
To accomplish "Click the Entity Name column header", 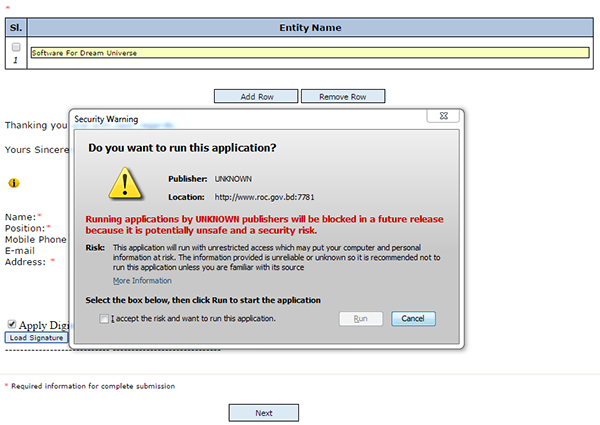I will click(x=310, y=28).
